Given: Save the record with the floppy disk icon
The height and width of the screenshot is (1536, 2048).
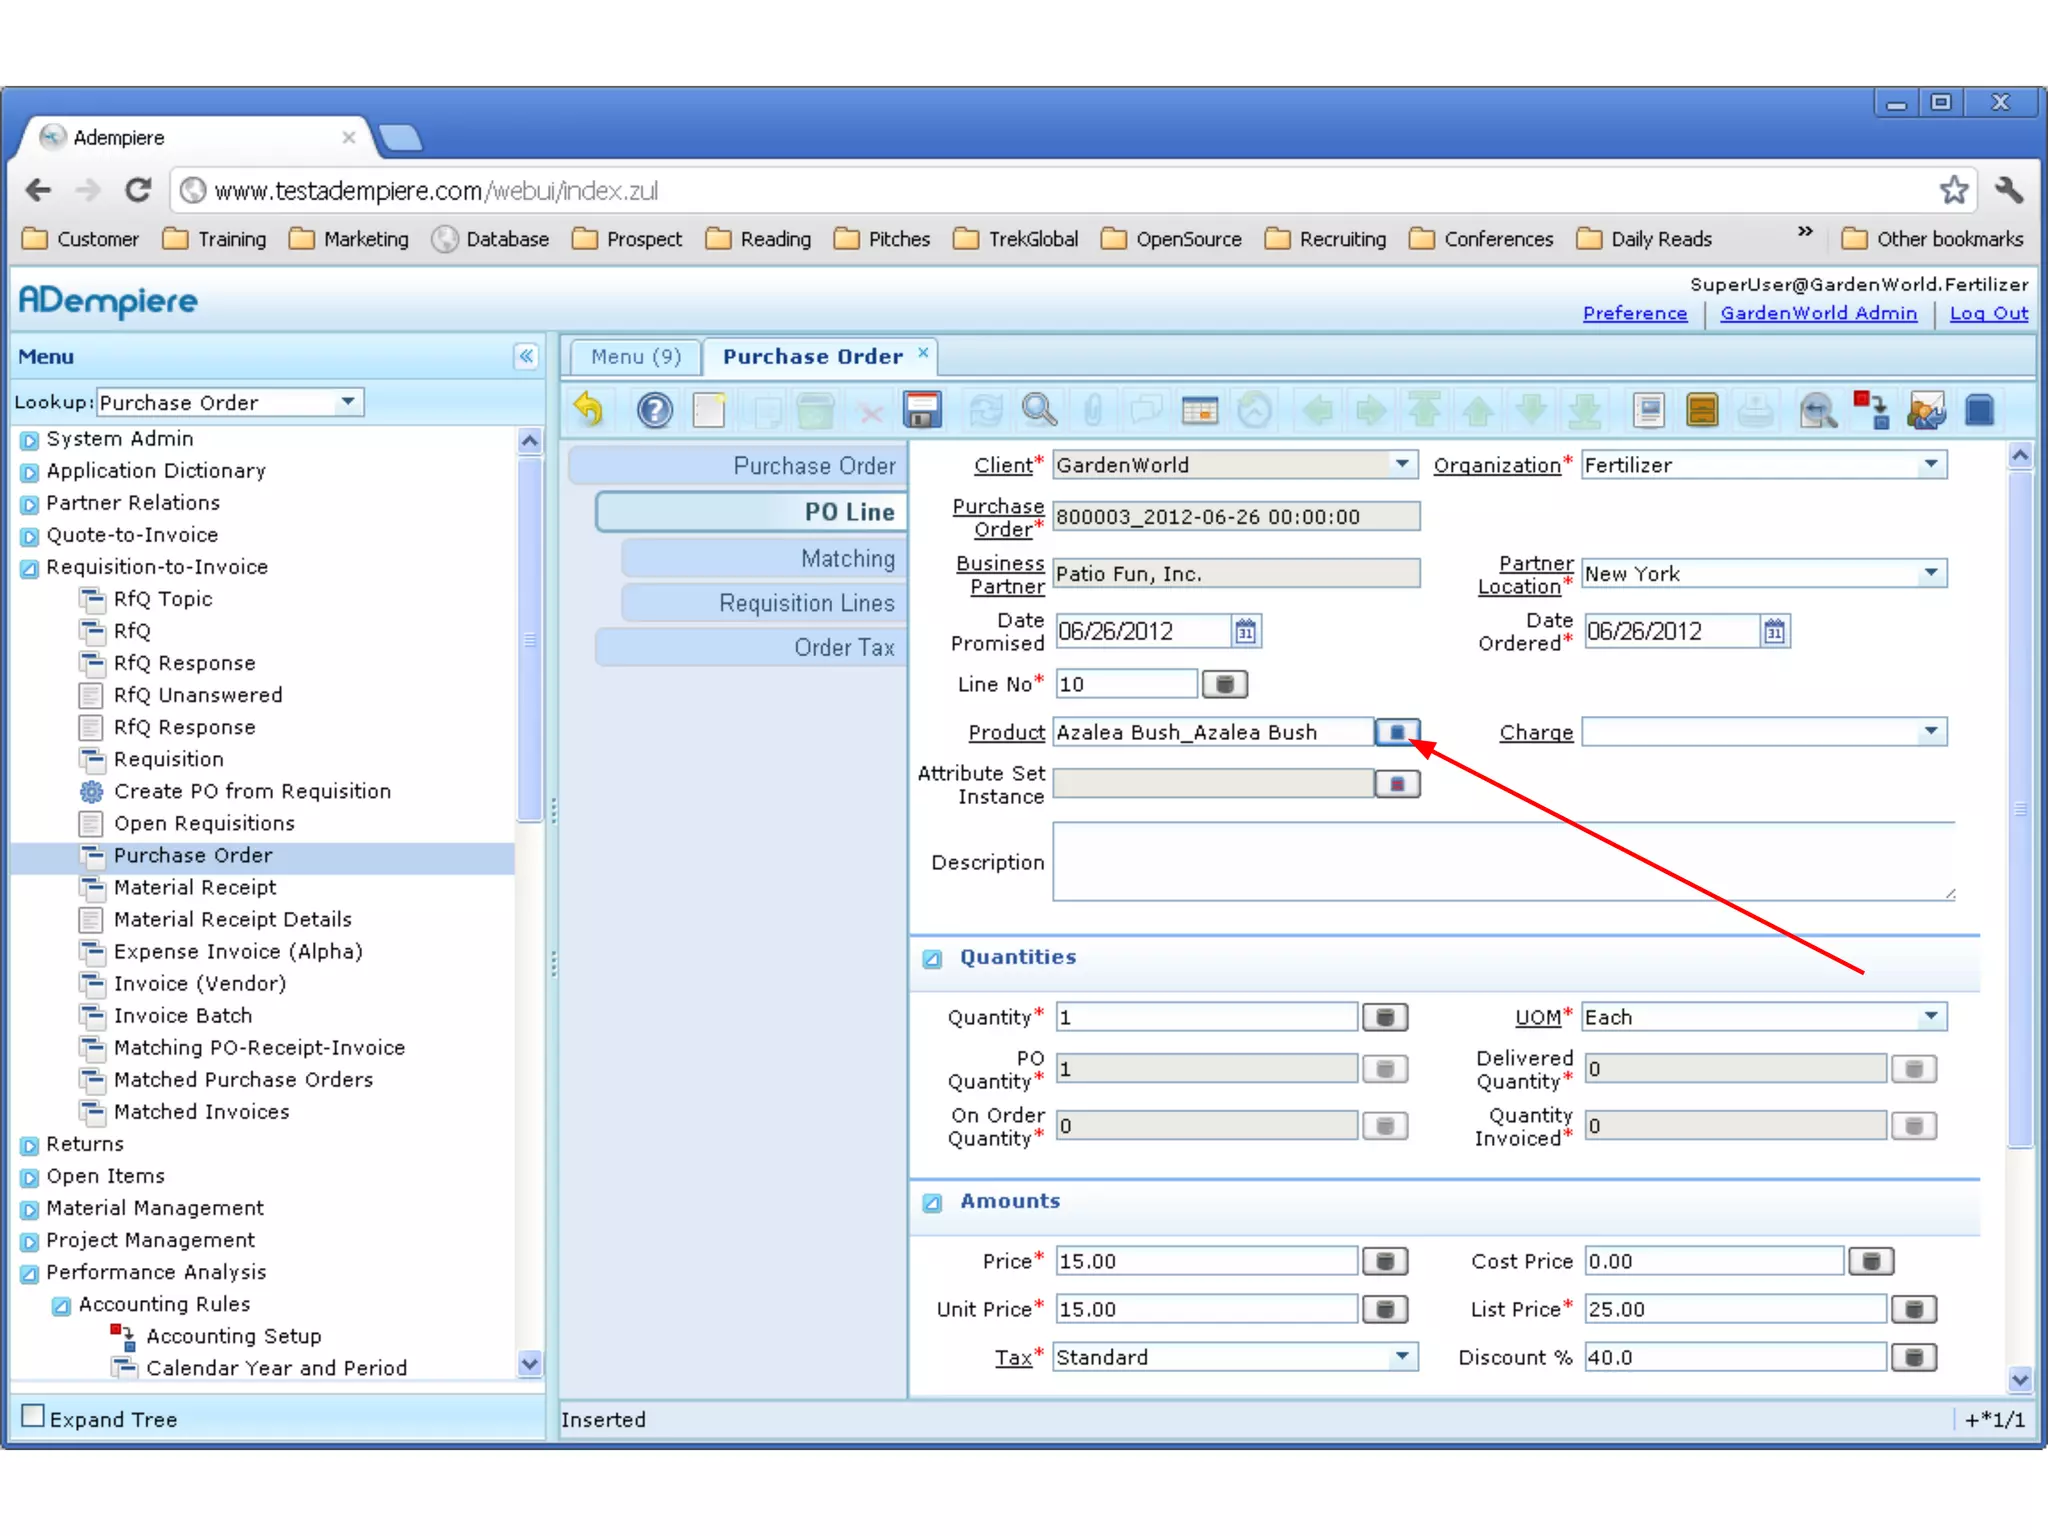Looking at the screenshot, I should pos(922,410).
